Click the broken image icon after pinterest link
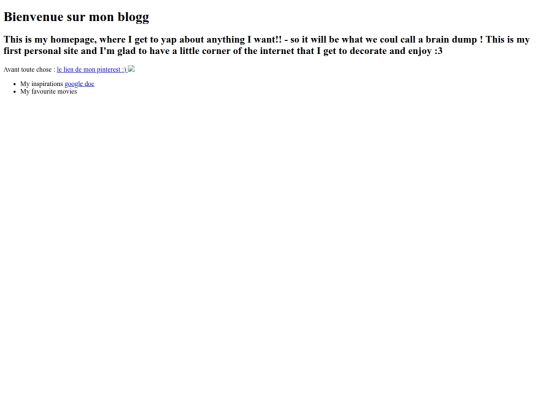This screenshot has height=405, width=540. click(x=131, y=69)
